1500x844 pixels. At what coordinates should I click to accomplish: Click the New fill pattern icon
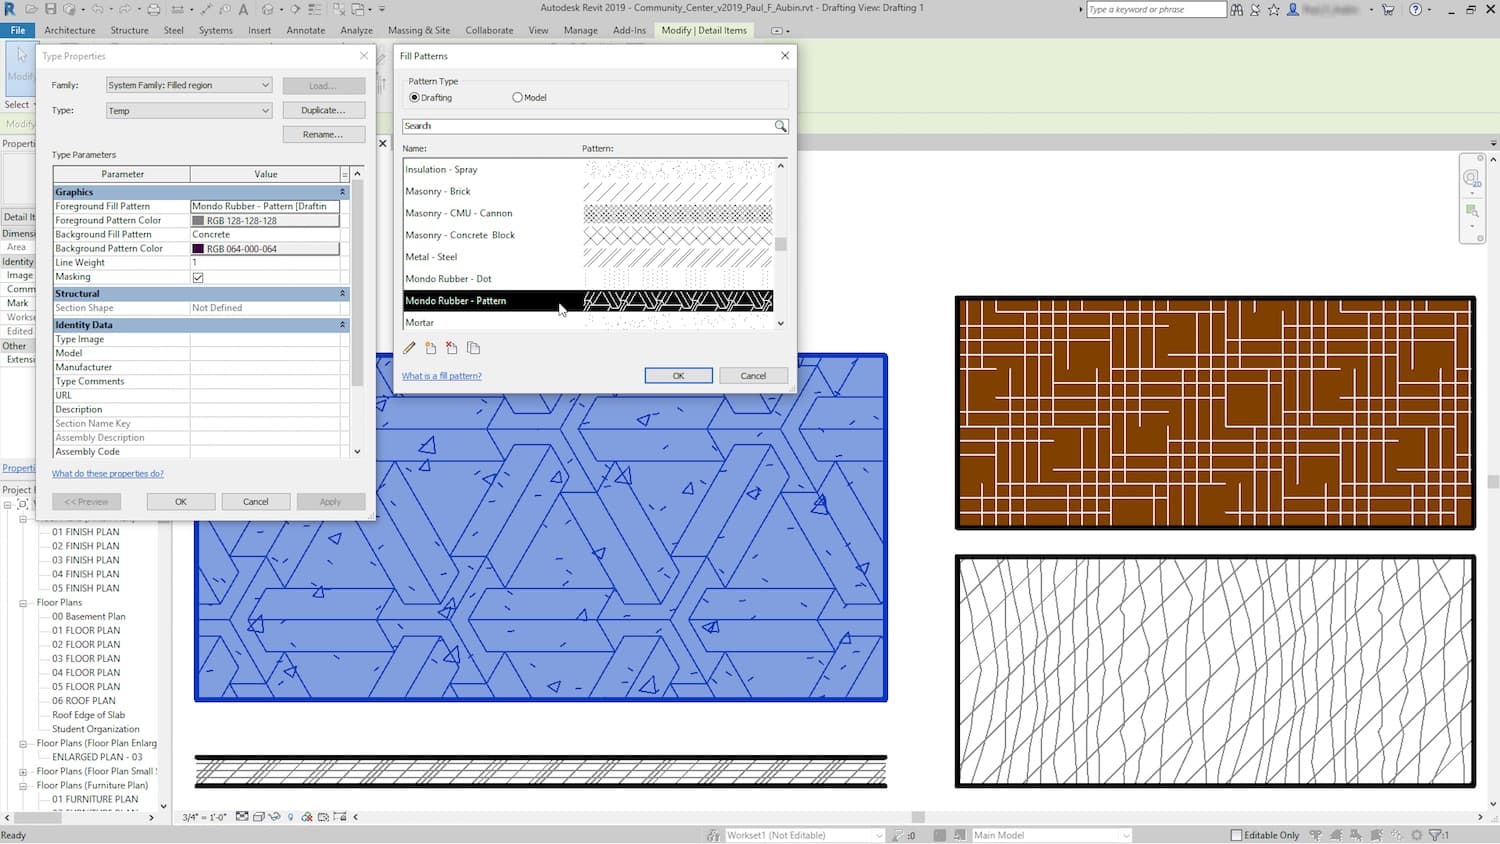point(431,348)
